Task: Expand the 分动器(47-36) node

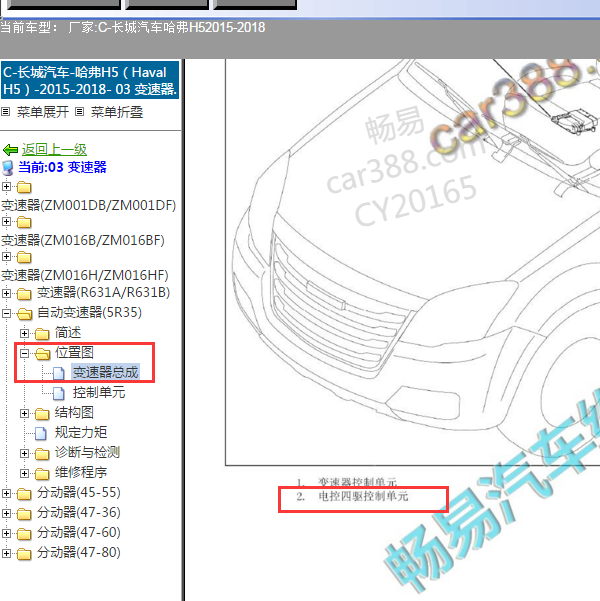Action: click(x=6, y=513)
